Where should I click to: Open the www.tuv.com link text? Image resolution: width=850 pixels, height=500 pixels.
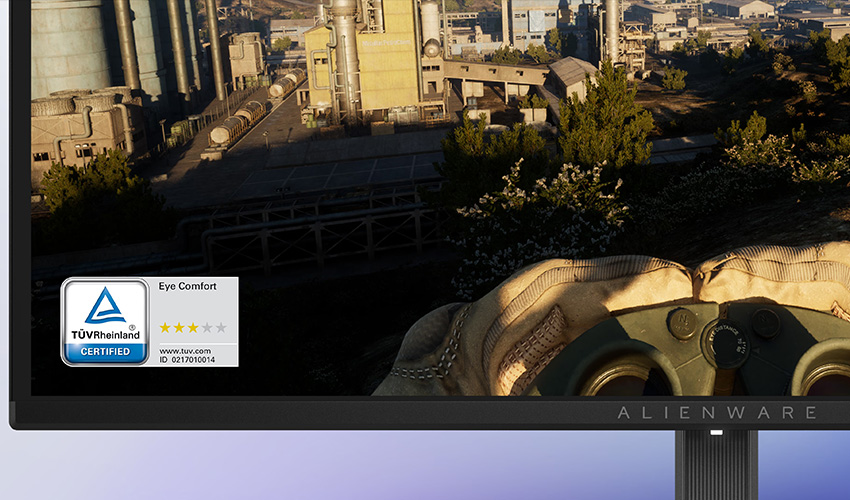tap(185, 351)
